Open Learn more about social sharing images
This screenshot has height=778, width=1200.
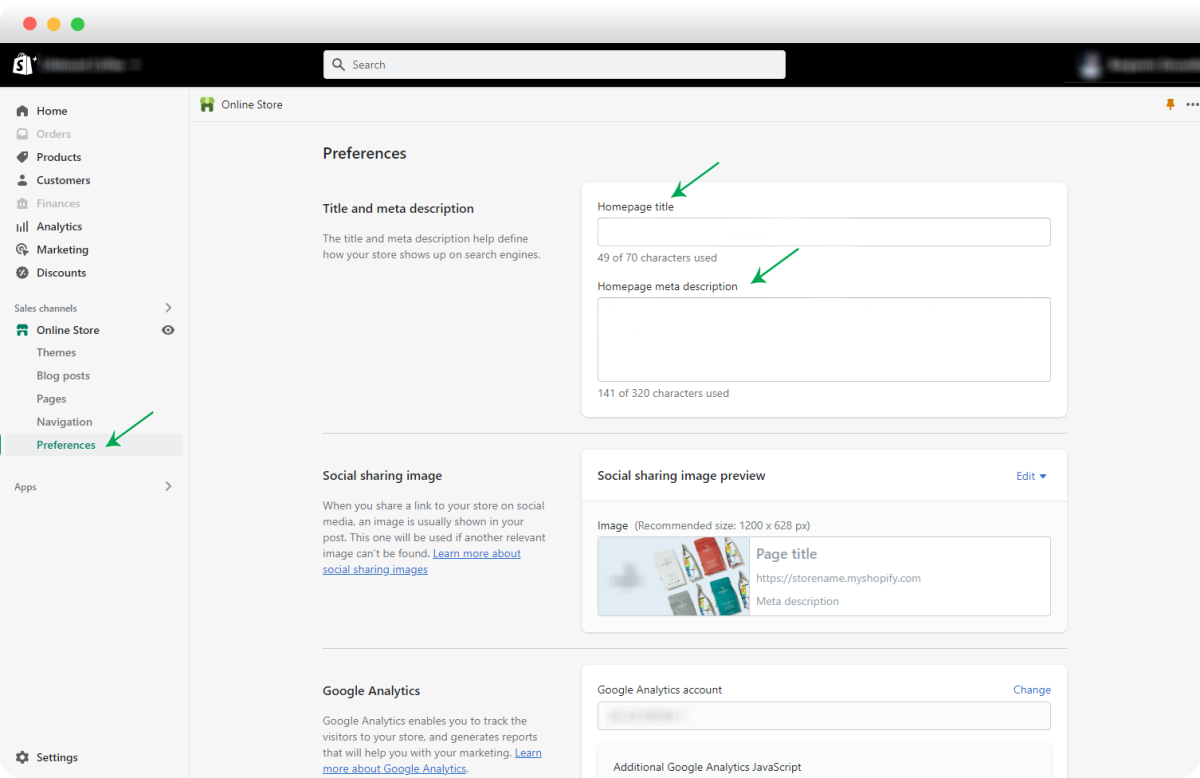476,554
